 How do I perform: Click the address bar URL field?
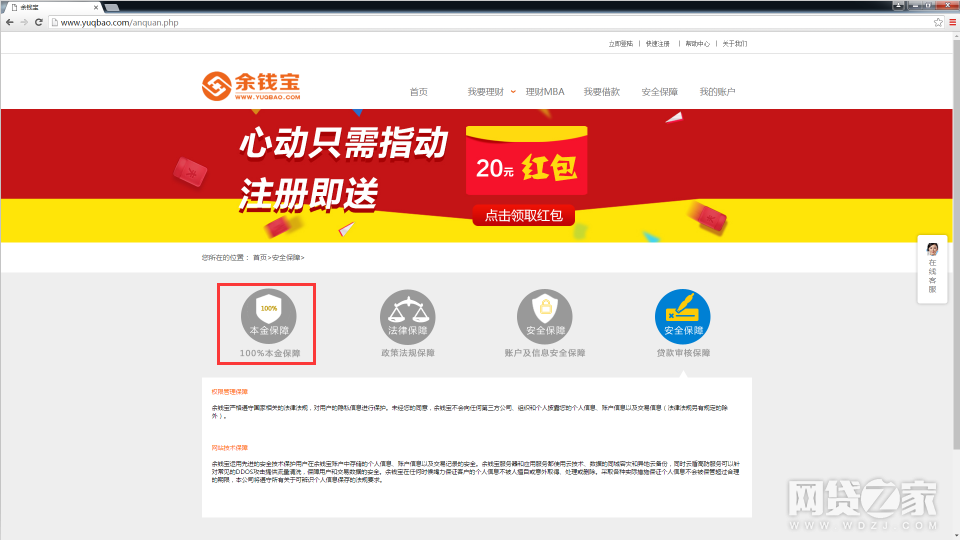(x=490, y=22)
